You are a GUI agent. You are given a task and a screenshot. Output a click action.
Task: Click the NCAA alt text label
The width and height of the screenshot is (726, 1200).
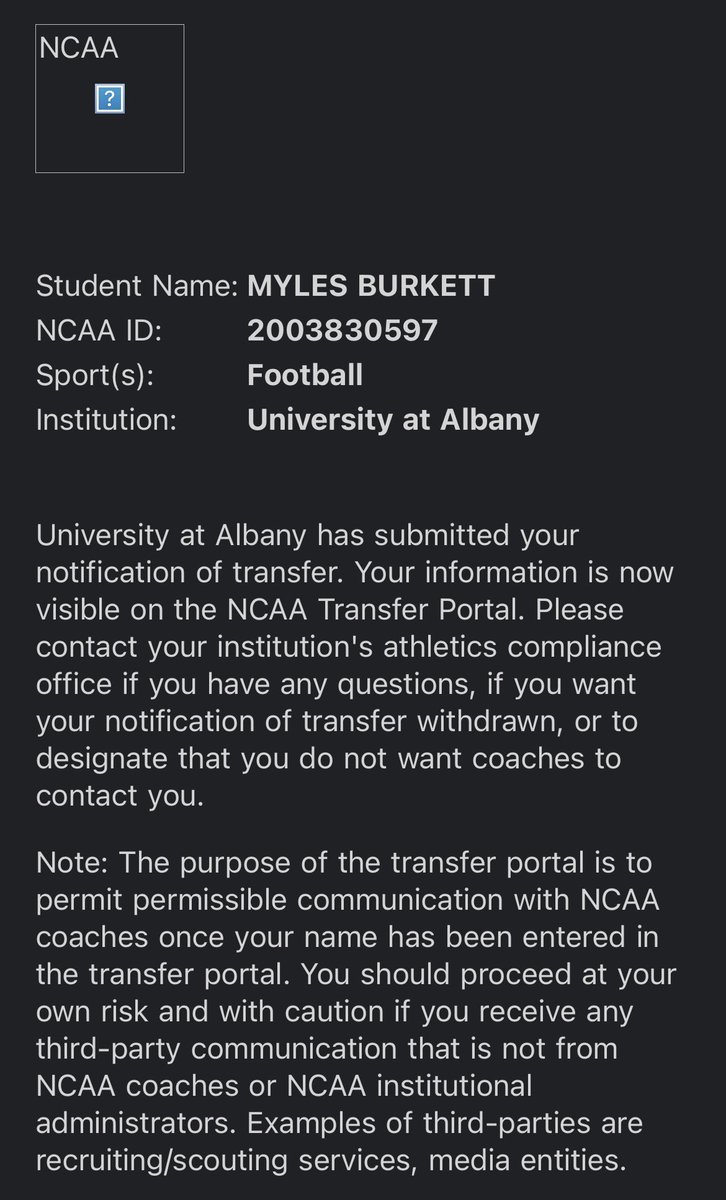(79, 47)
